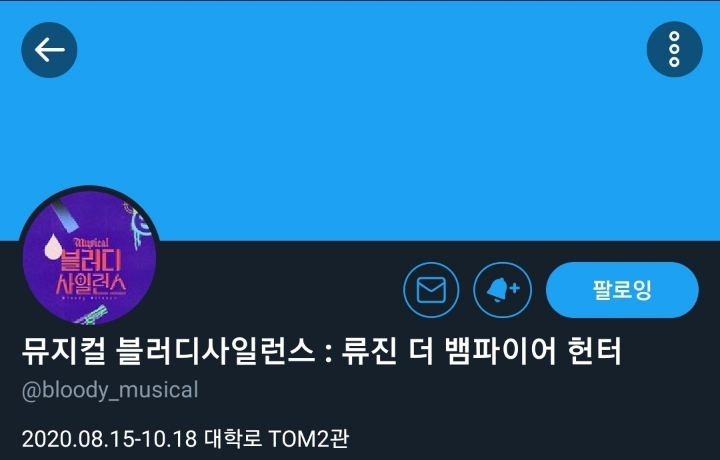Turn on notifications with the bell icon
720x460 pixels.
(x=502, y=290)
